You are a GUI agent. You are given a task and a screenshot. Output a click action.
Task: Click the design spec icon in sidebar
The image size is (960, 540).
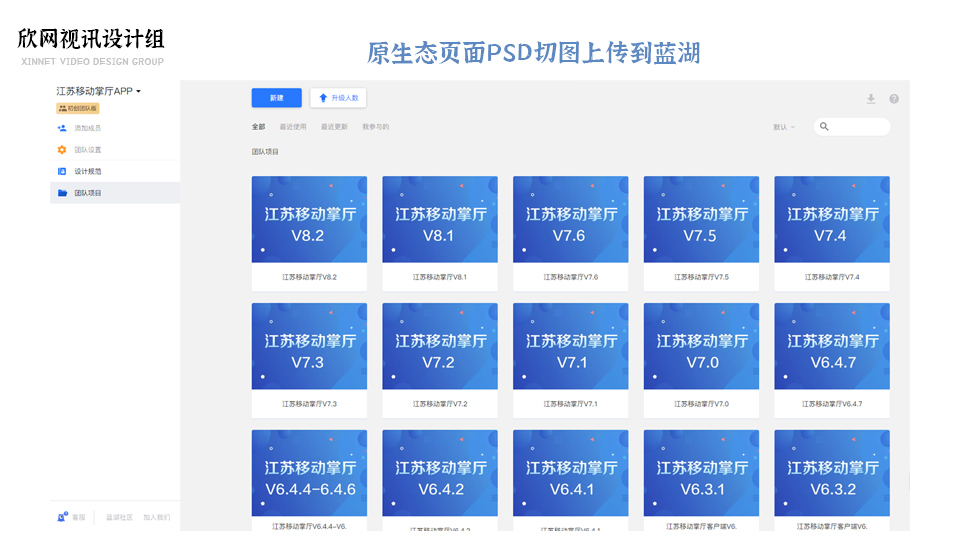(x=62, y=171)
